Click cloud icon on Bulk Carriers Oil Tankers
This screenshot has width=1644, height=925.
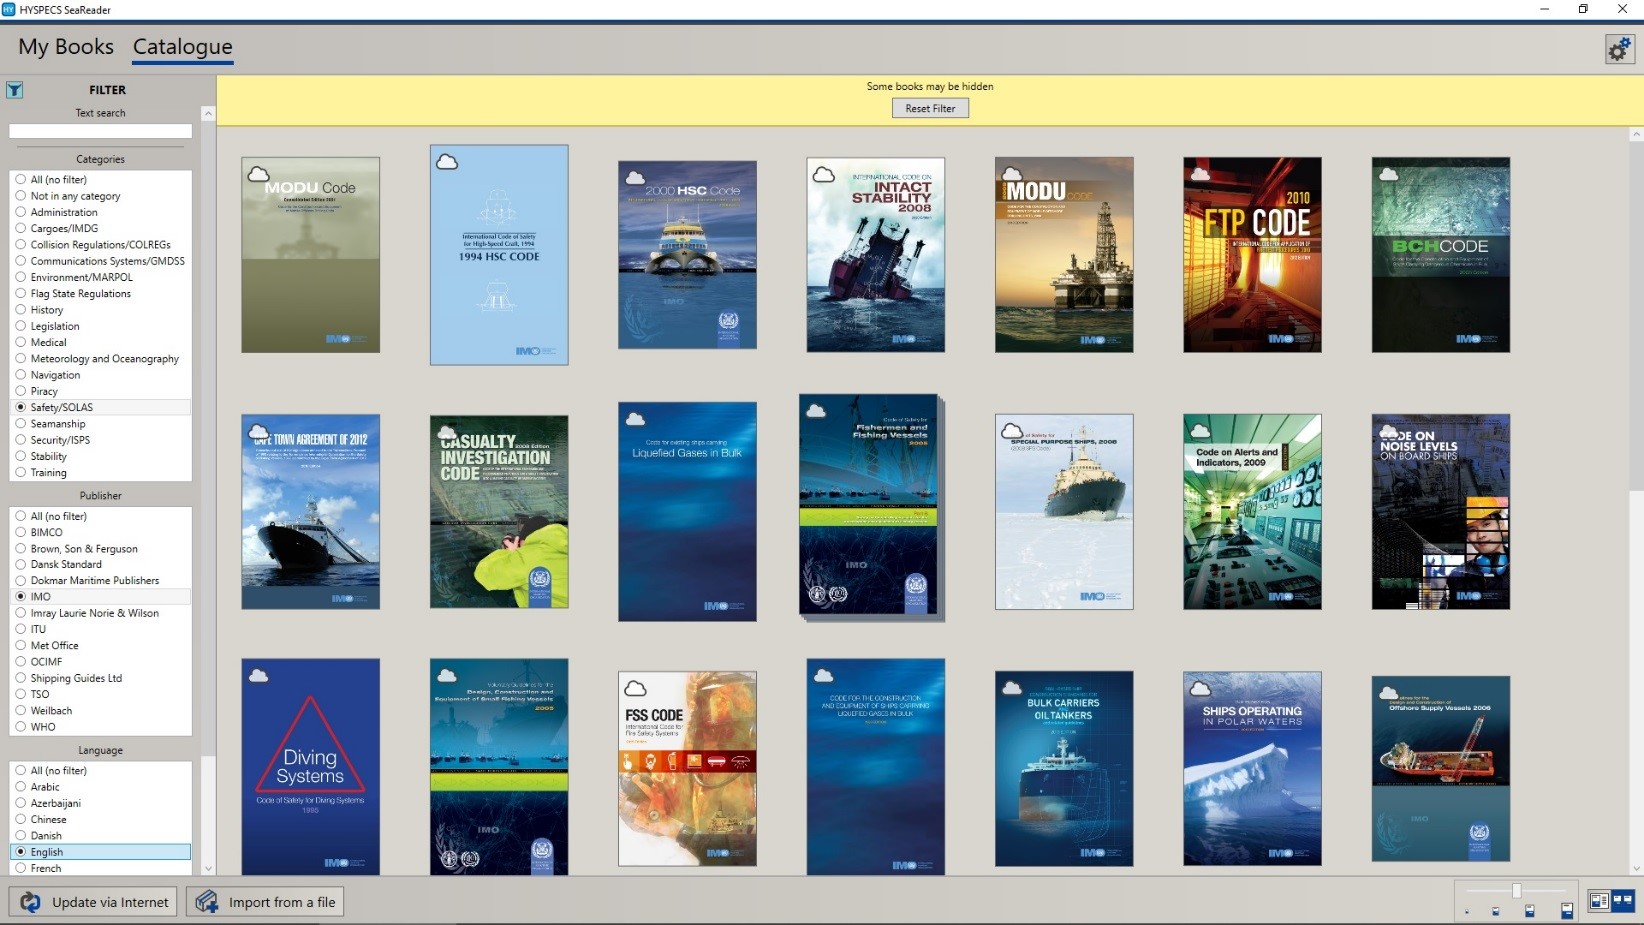pyautogui.click(x=1012, y=688)
